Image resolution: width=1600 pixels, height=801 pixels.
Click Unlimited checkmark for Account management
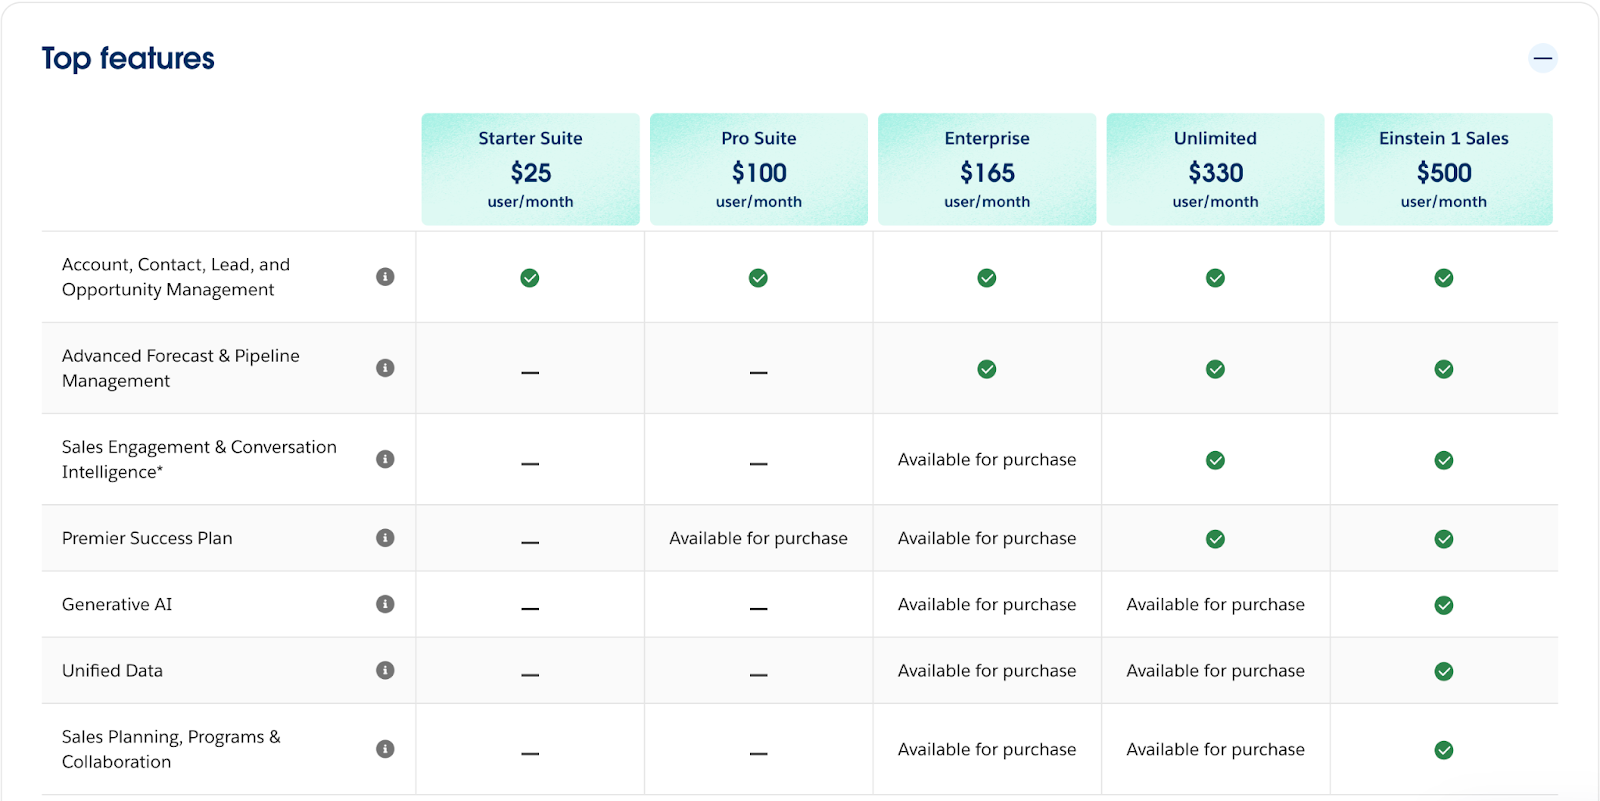click(x=1215, y=278)
